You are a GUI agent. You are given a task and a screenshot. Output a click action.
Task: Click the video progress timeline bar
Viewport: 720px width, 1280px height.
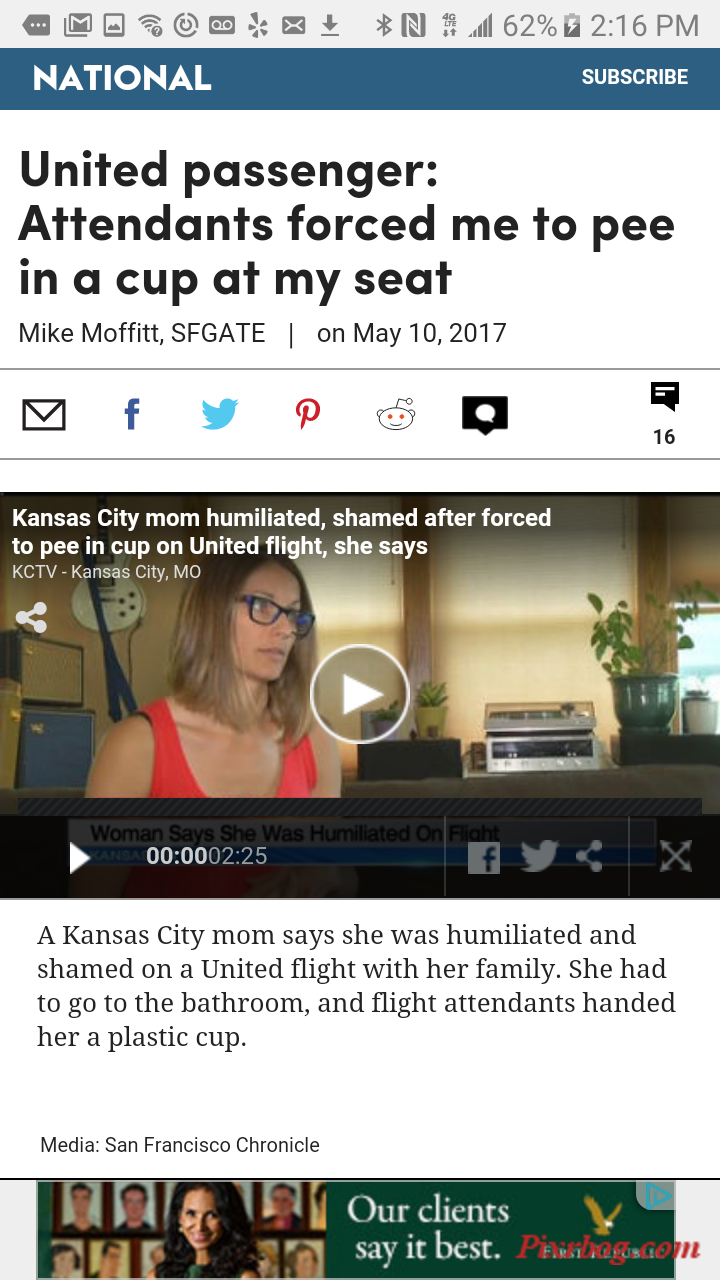[360, 806]
